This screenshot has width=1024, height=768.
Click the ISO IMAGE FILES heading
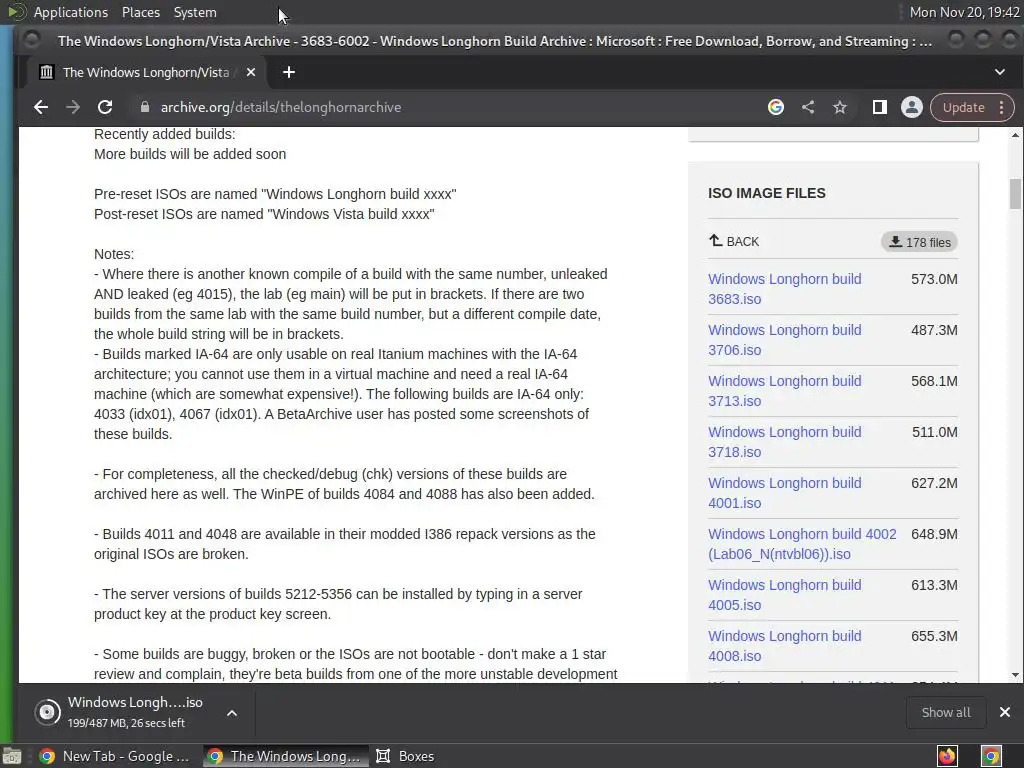pyautogui.click(x=767, y=193)
